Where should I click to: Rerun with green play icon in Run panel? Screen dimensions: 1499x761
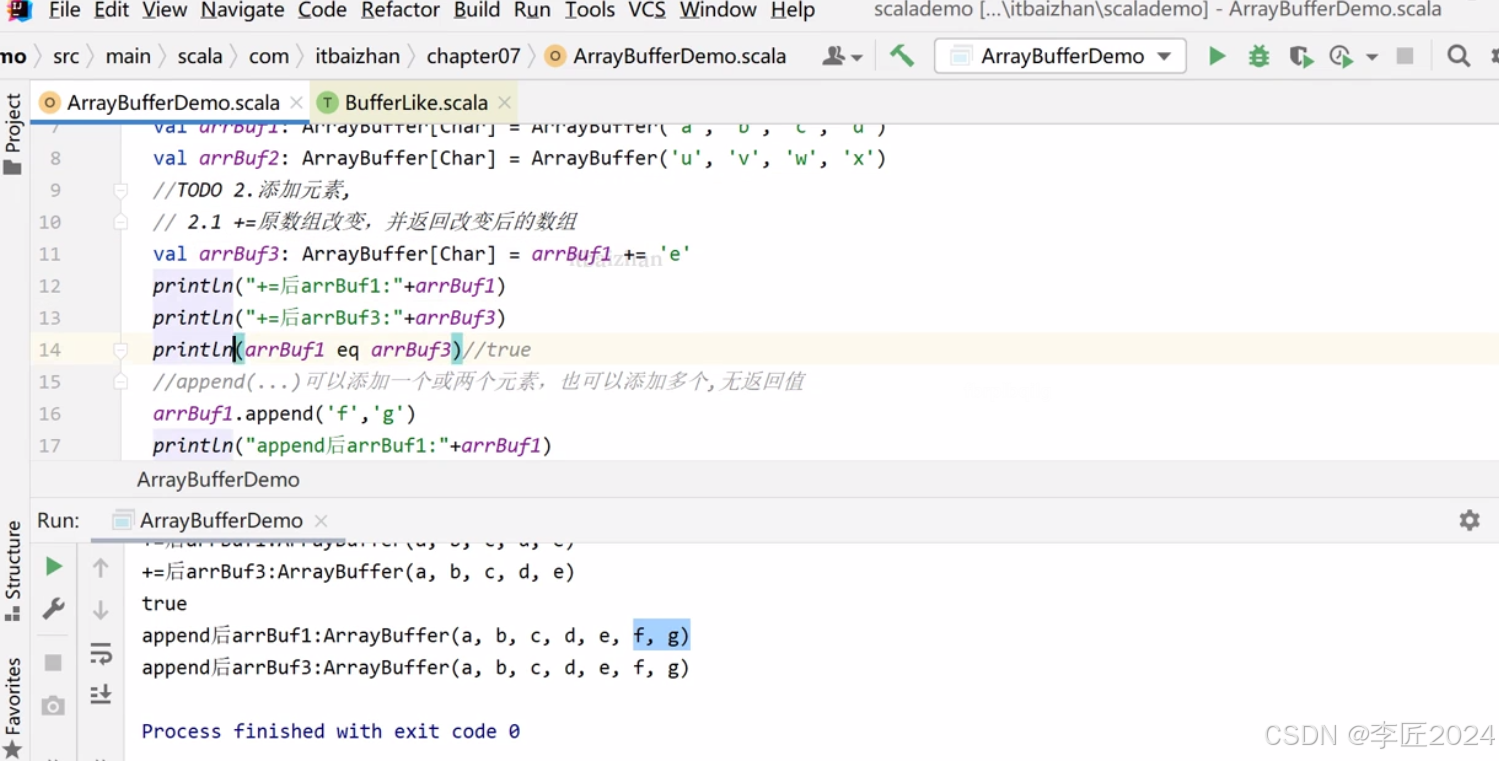pyautogui.click(x=54, y=567)
